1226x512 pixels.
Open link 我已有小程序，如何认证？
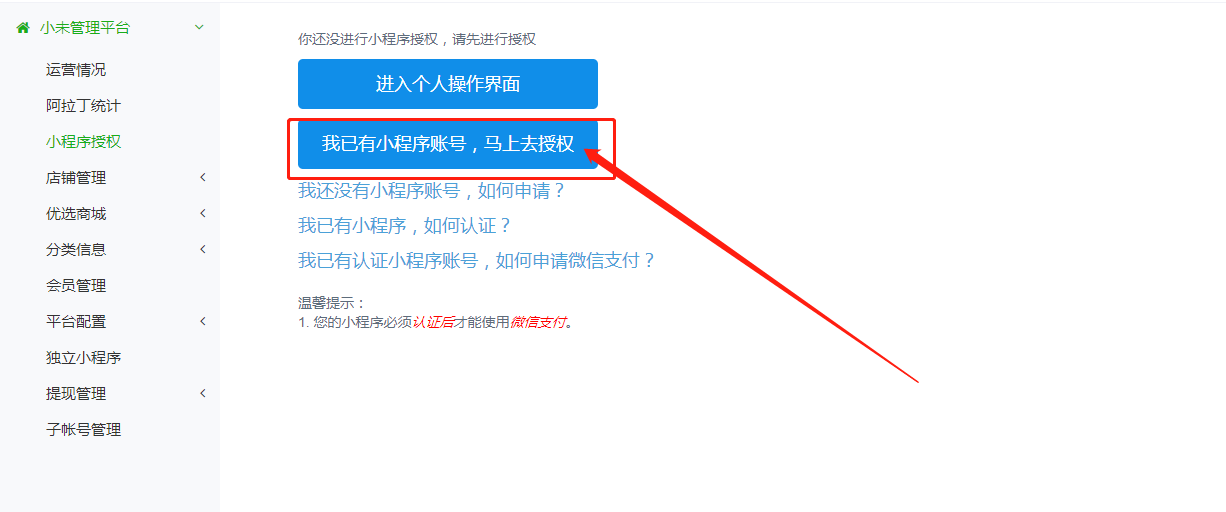(405, 226)
